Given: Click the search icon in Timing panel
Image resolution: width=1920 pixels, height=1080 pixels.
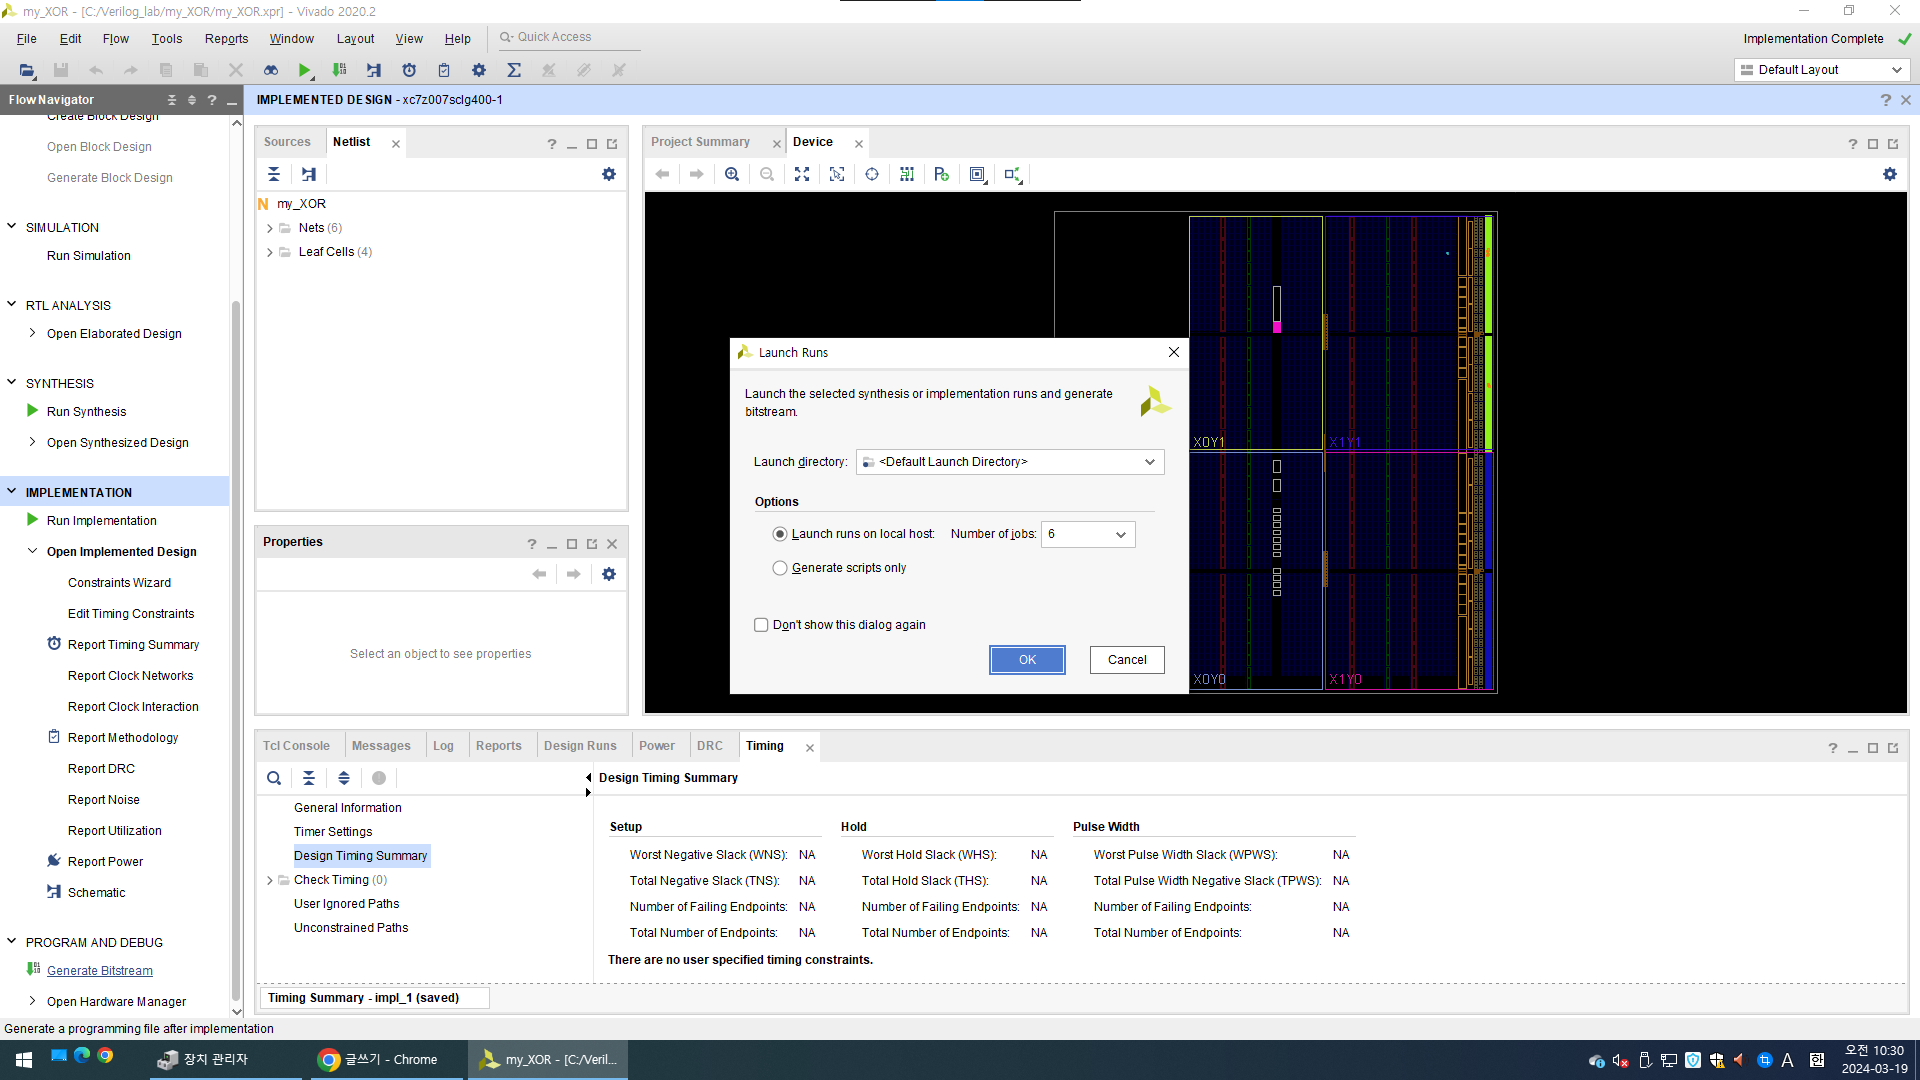Looking at the screenshot, I should (x=274, y=778).
